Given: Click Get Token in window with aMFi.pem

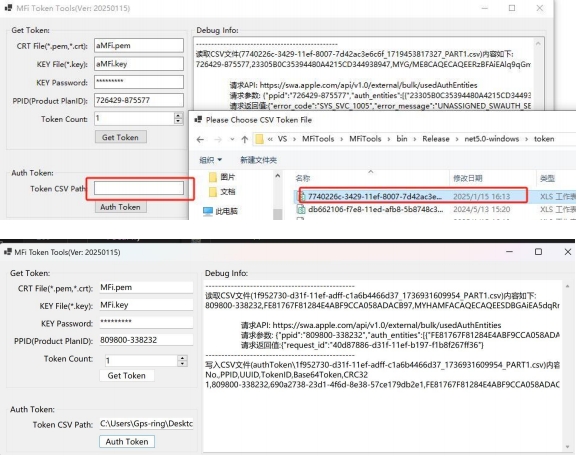Looking at the screenshot, I should pos(120,137).
